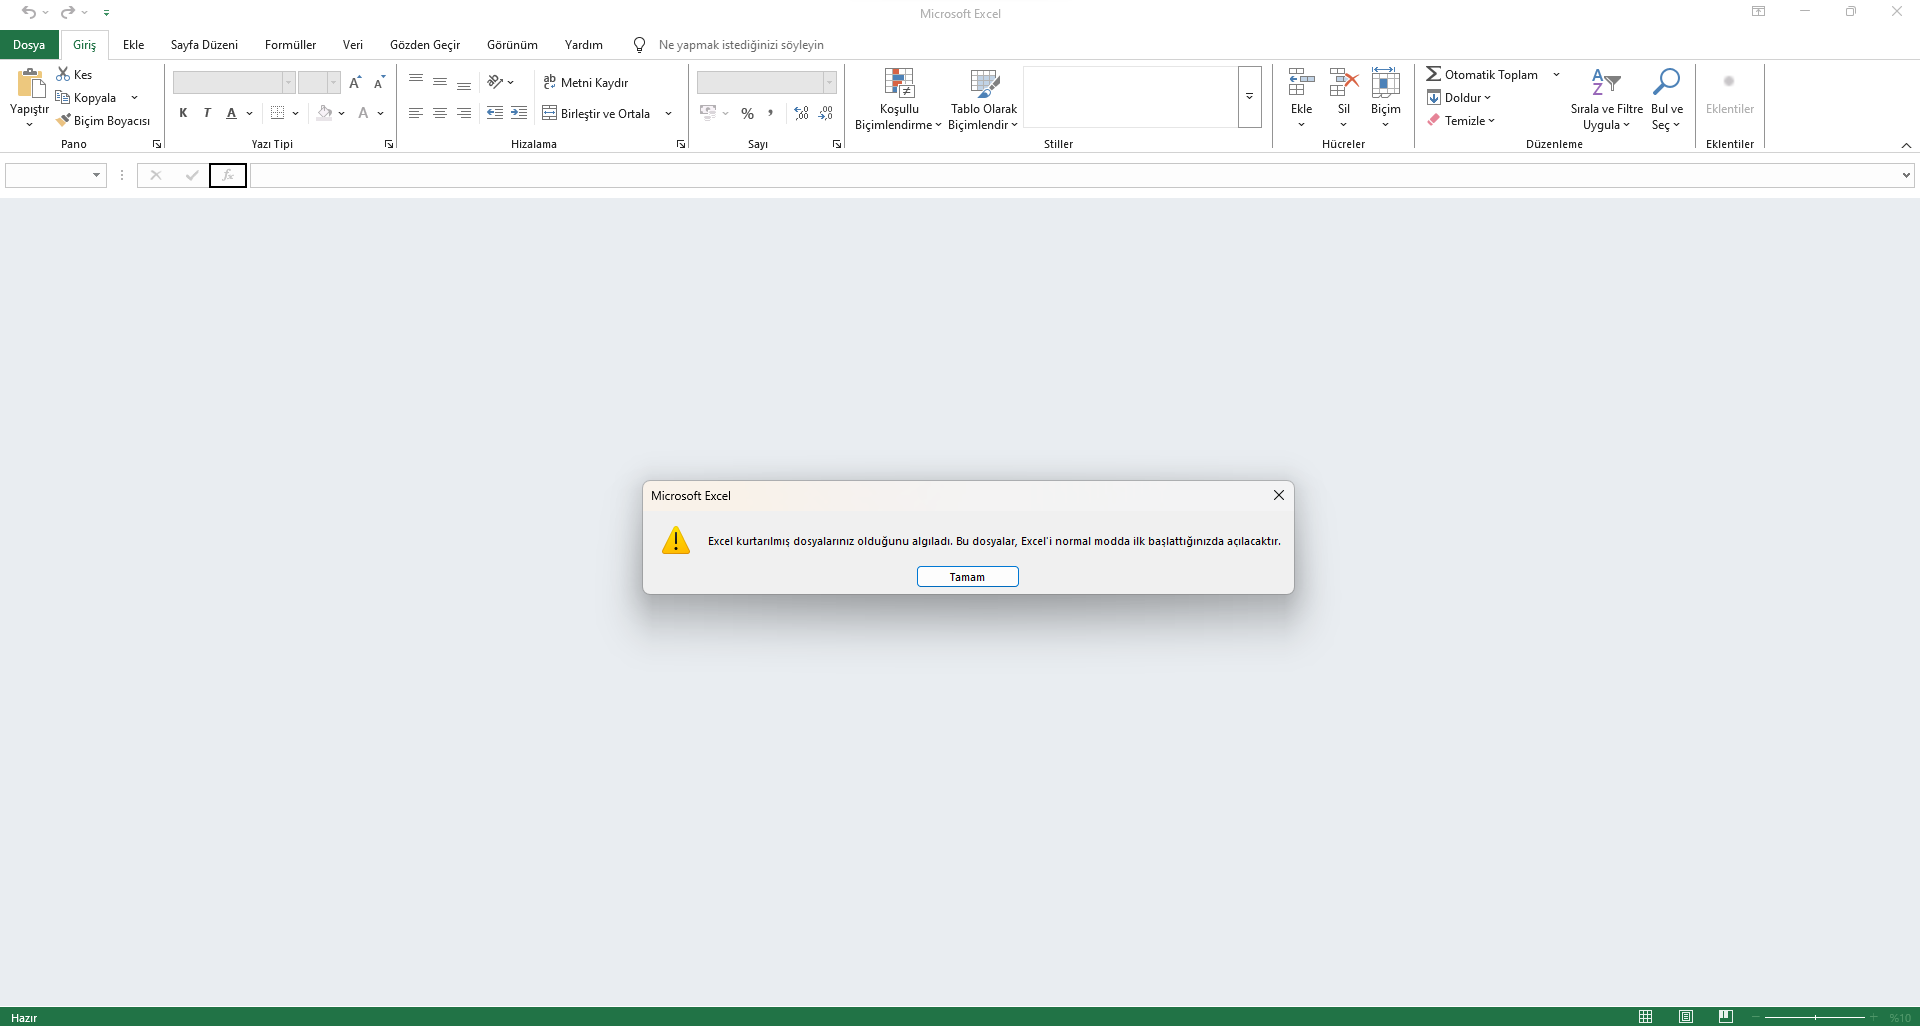Click the decrease font size icon
The width and height of the screenshot is (1920, 1026).
click(379, 82)
